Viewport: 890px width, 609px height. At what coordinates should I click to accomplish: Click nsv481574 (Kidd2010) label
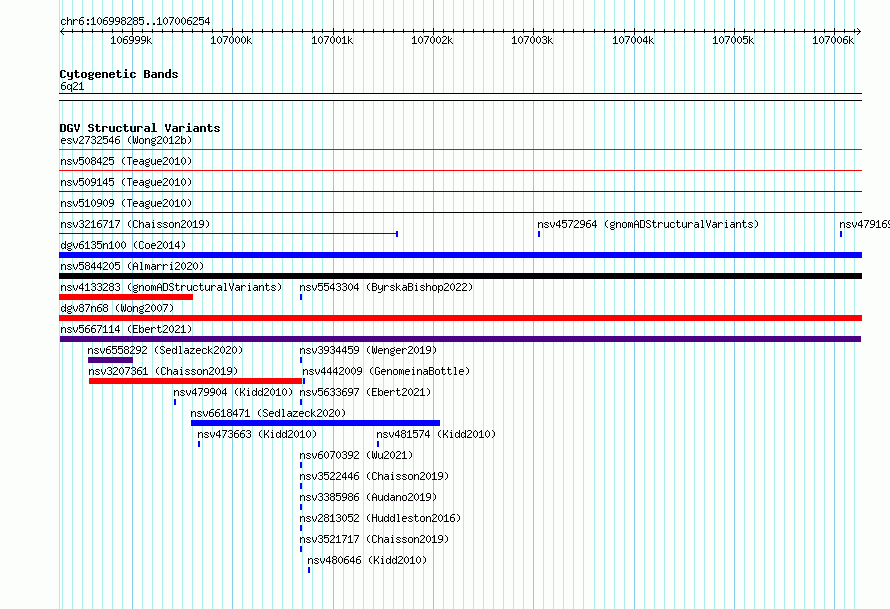coord(436,434)
